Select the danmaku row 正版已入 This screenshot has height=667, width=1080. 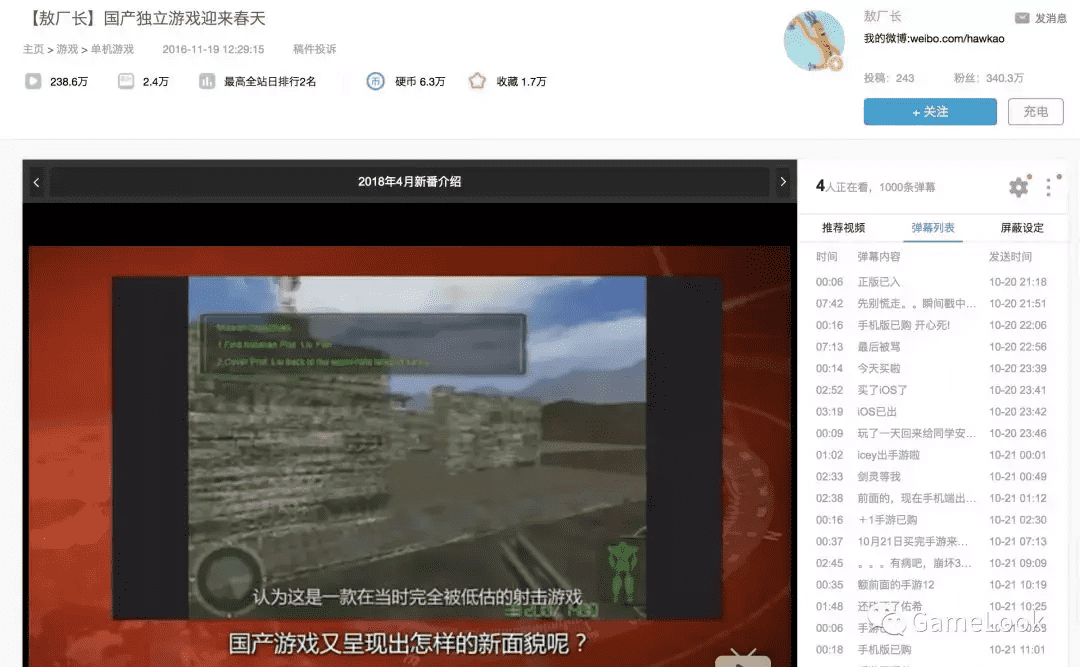pos(931,282)
